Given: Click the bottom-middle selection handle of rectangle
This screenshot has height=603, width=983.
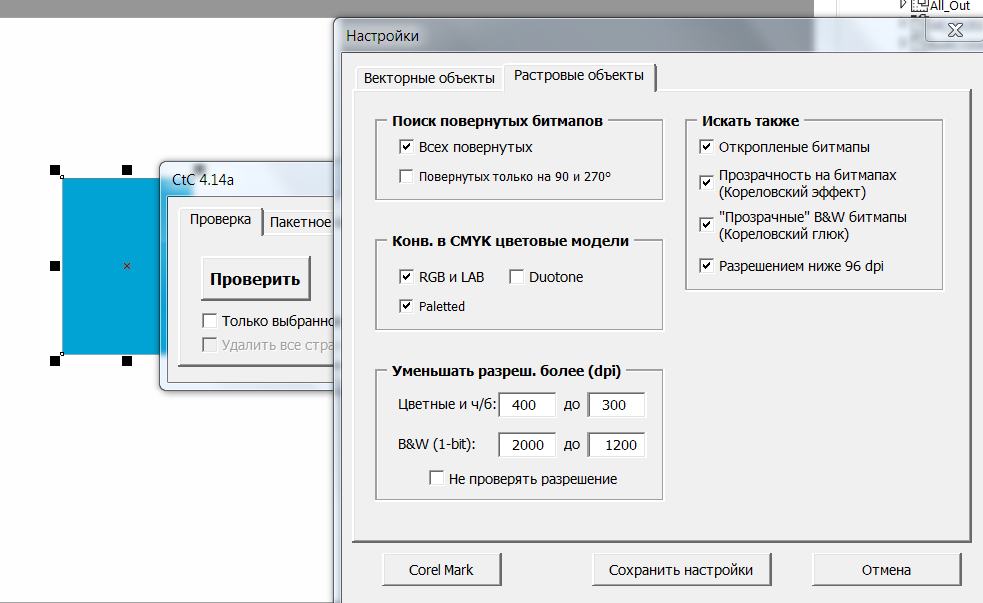Looking at the screenshot, I should tap(127, 361).
